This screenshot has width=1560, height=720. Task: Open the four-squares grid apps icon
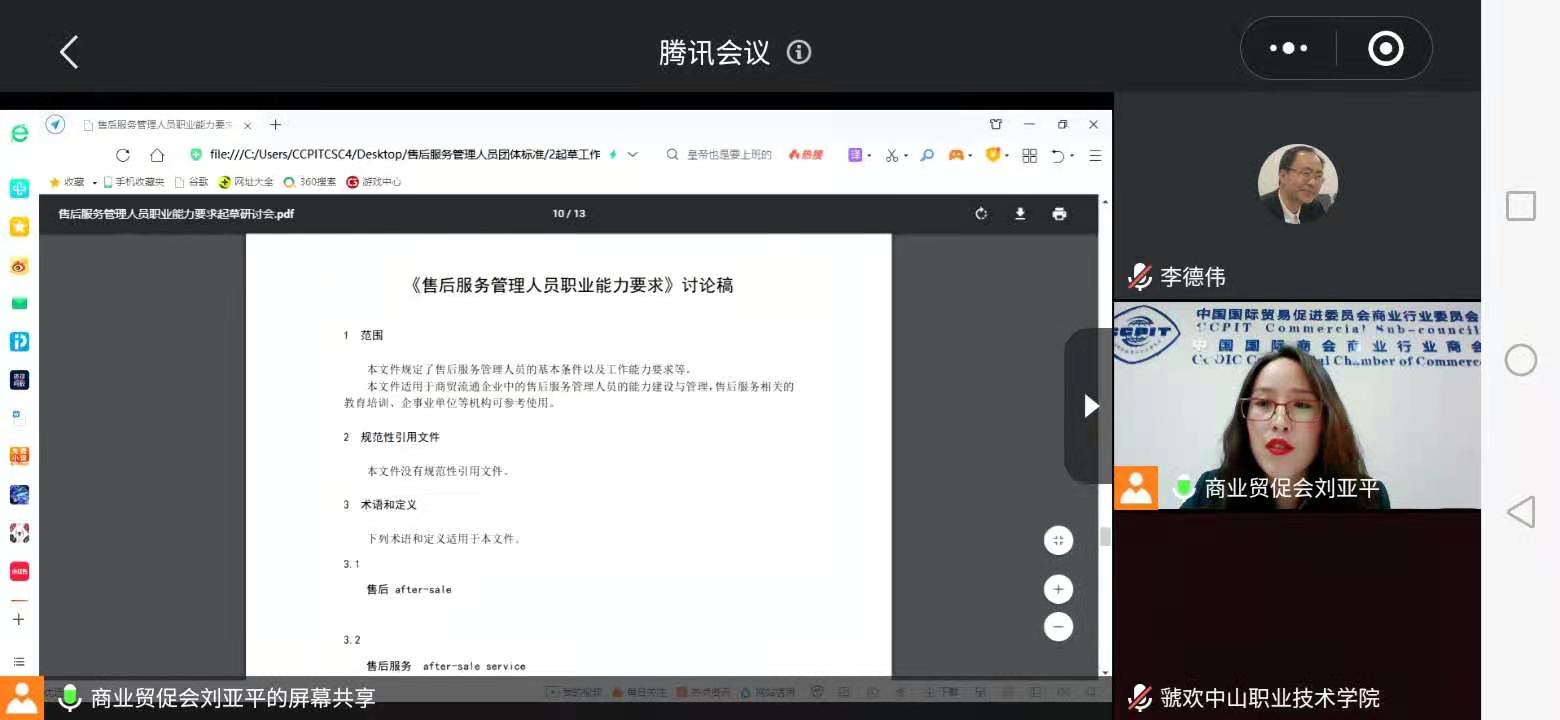pos(1029,155)
